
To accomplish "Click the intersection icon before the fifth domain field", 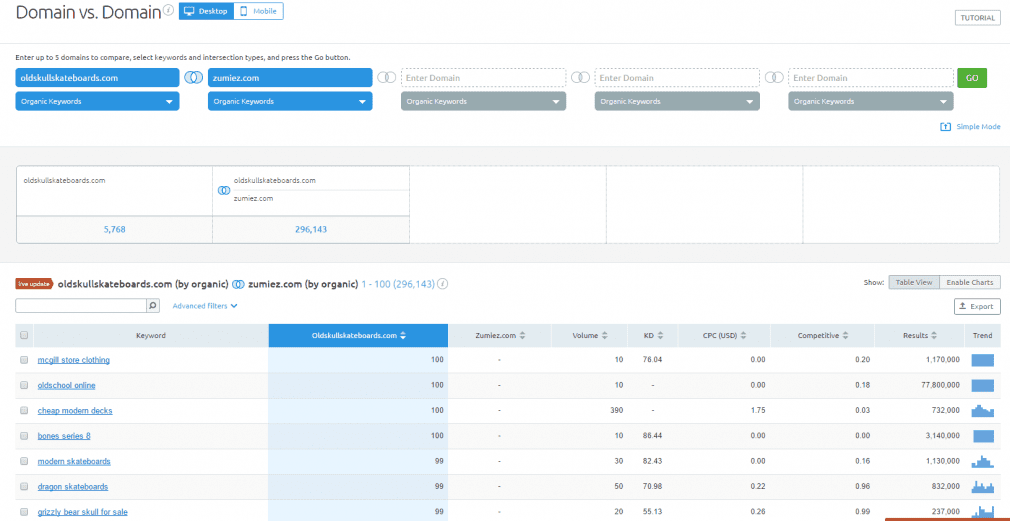I will pos(774,77).
